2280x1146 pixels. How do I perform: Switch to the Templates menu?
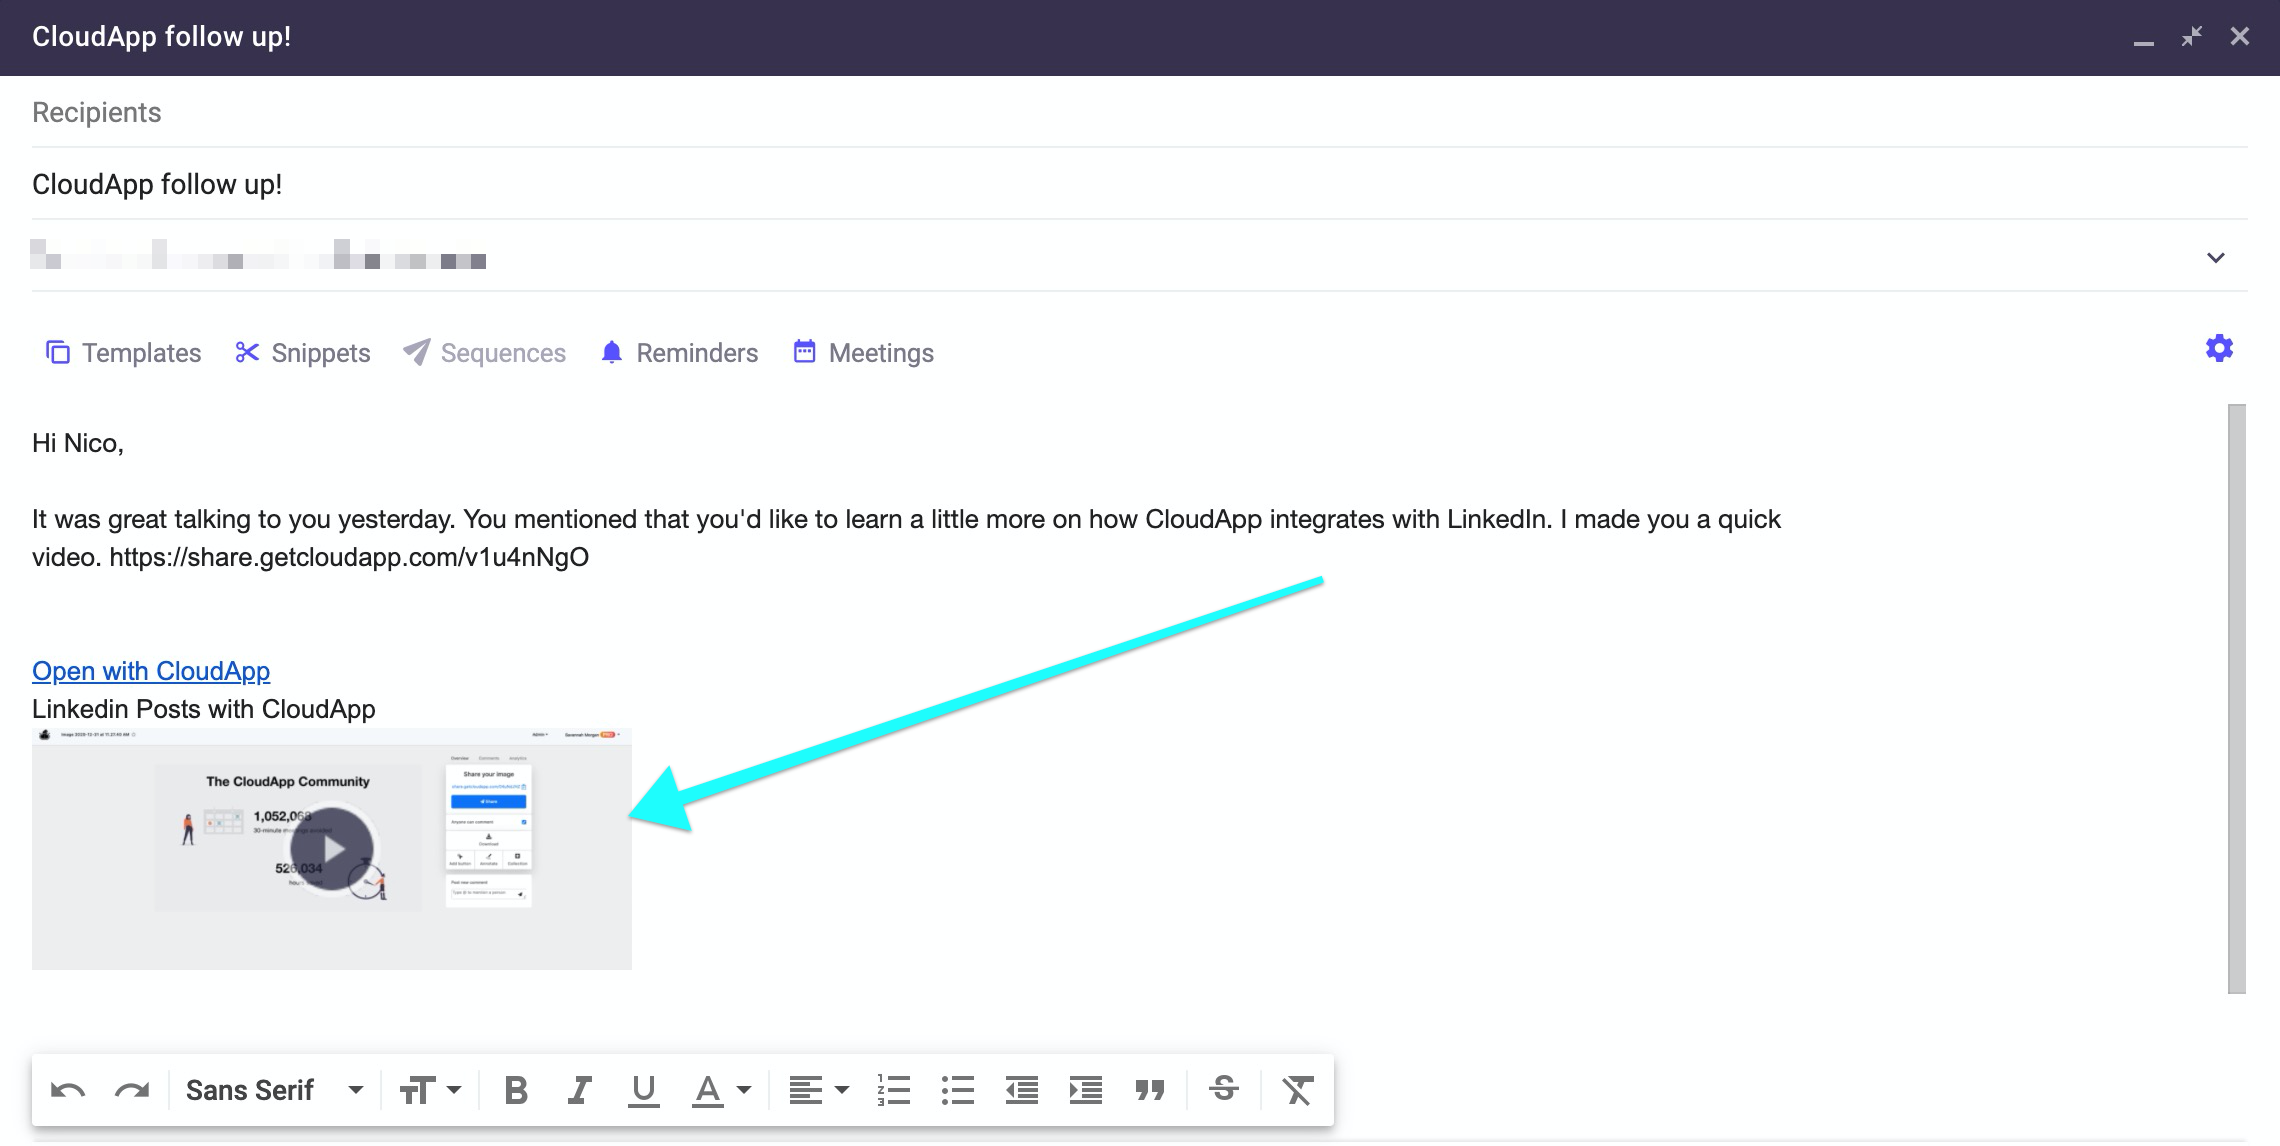pos(139,352)
